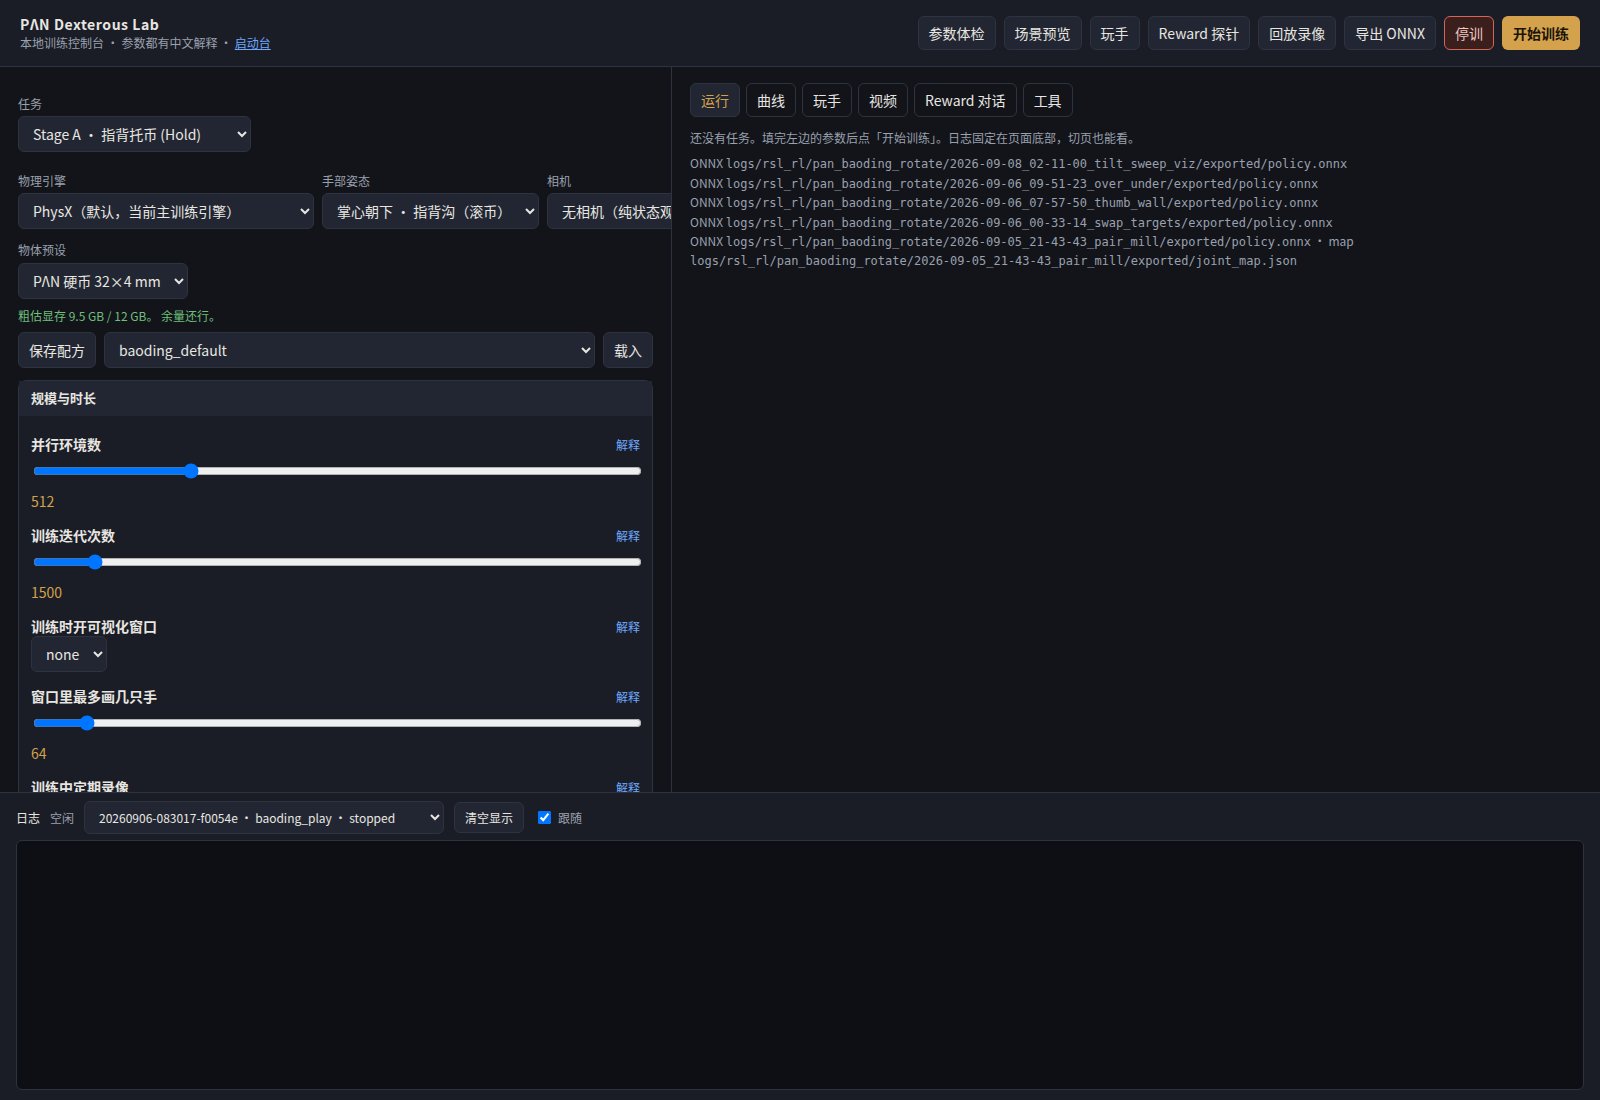Switch to the 玩手 tab
1600x1100 pixels.
coord(827,101)
